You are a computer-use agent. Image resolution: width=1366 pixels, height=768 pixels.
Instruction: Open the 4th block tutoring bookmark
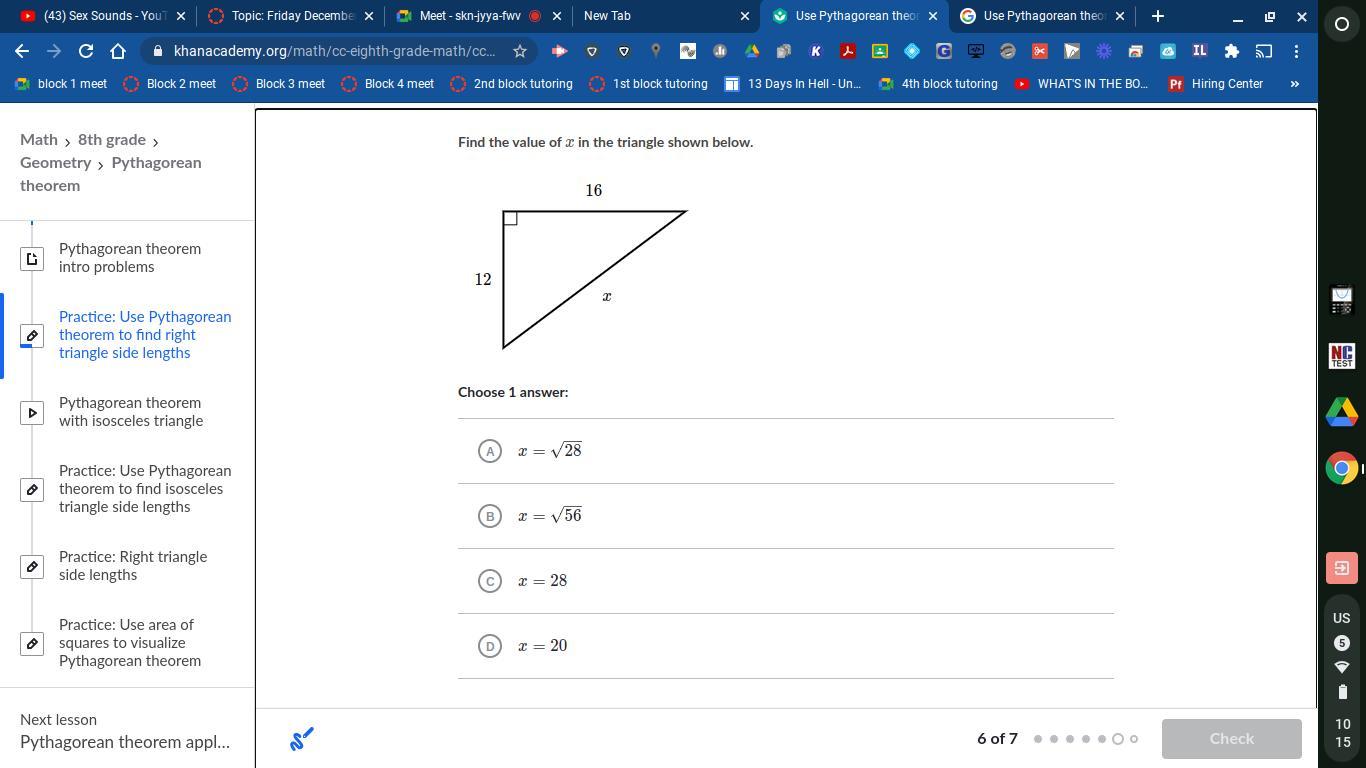938,84
